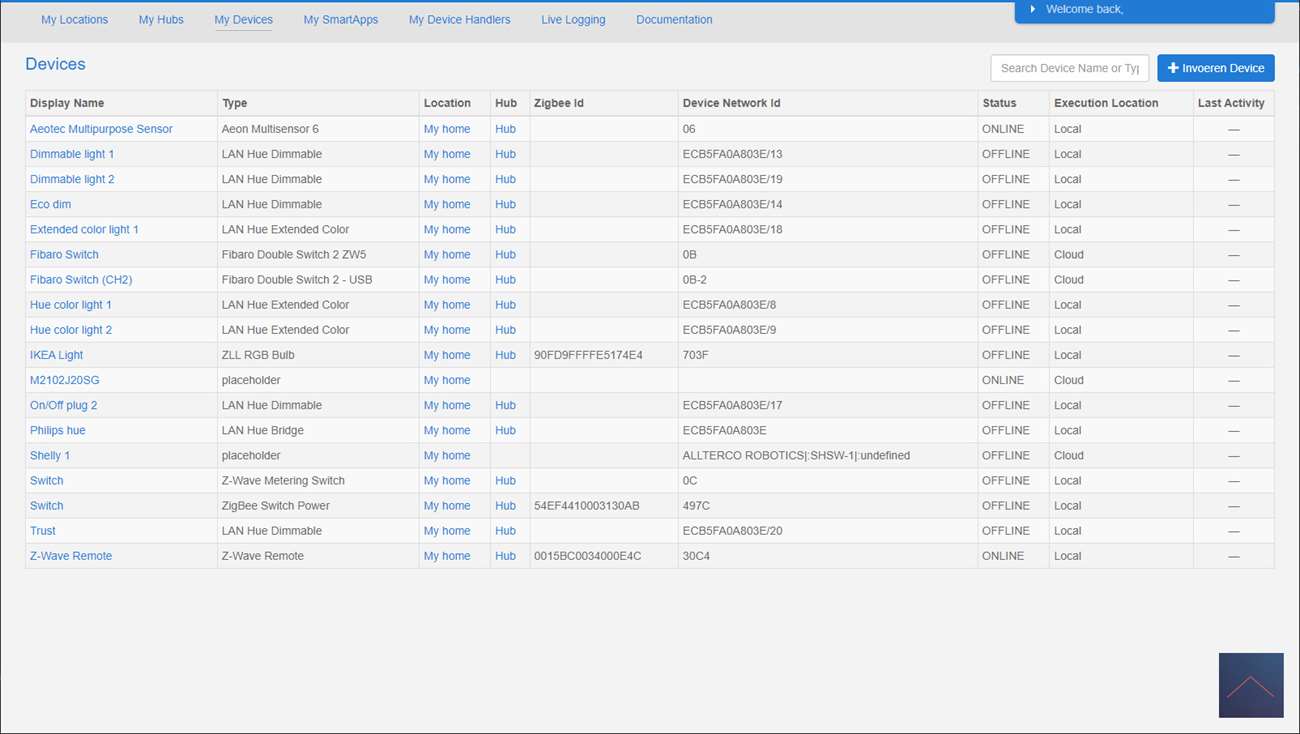
Task: Open the Extended color light 1 link
Action: pos(84,229)
